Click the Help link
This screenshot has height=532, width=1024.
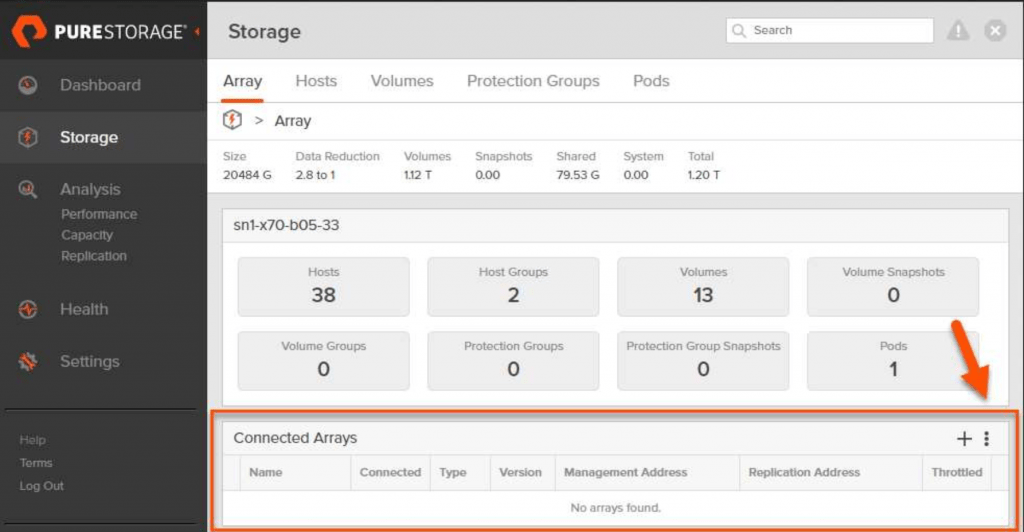[x=33, y=440]
